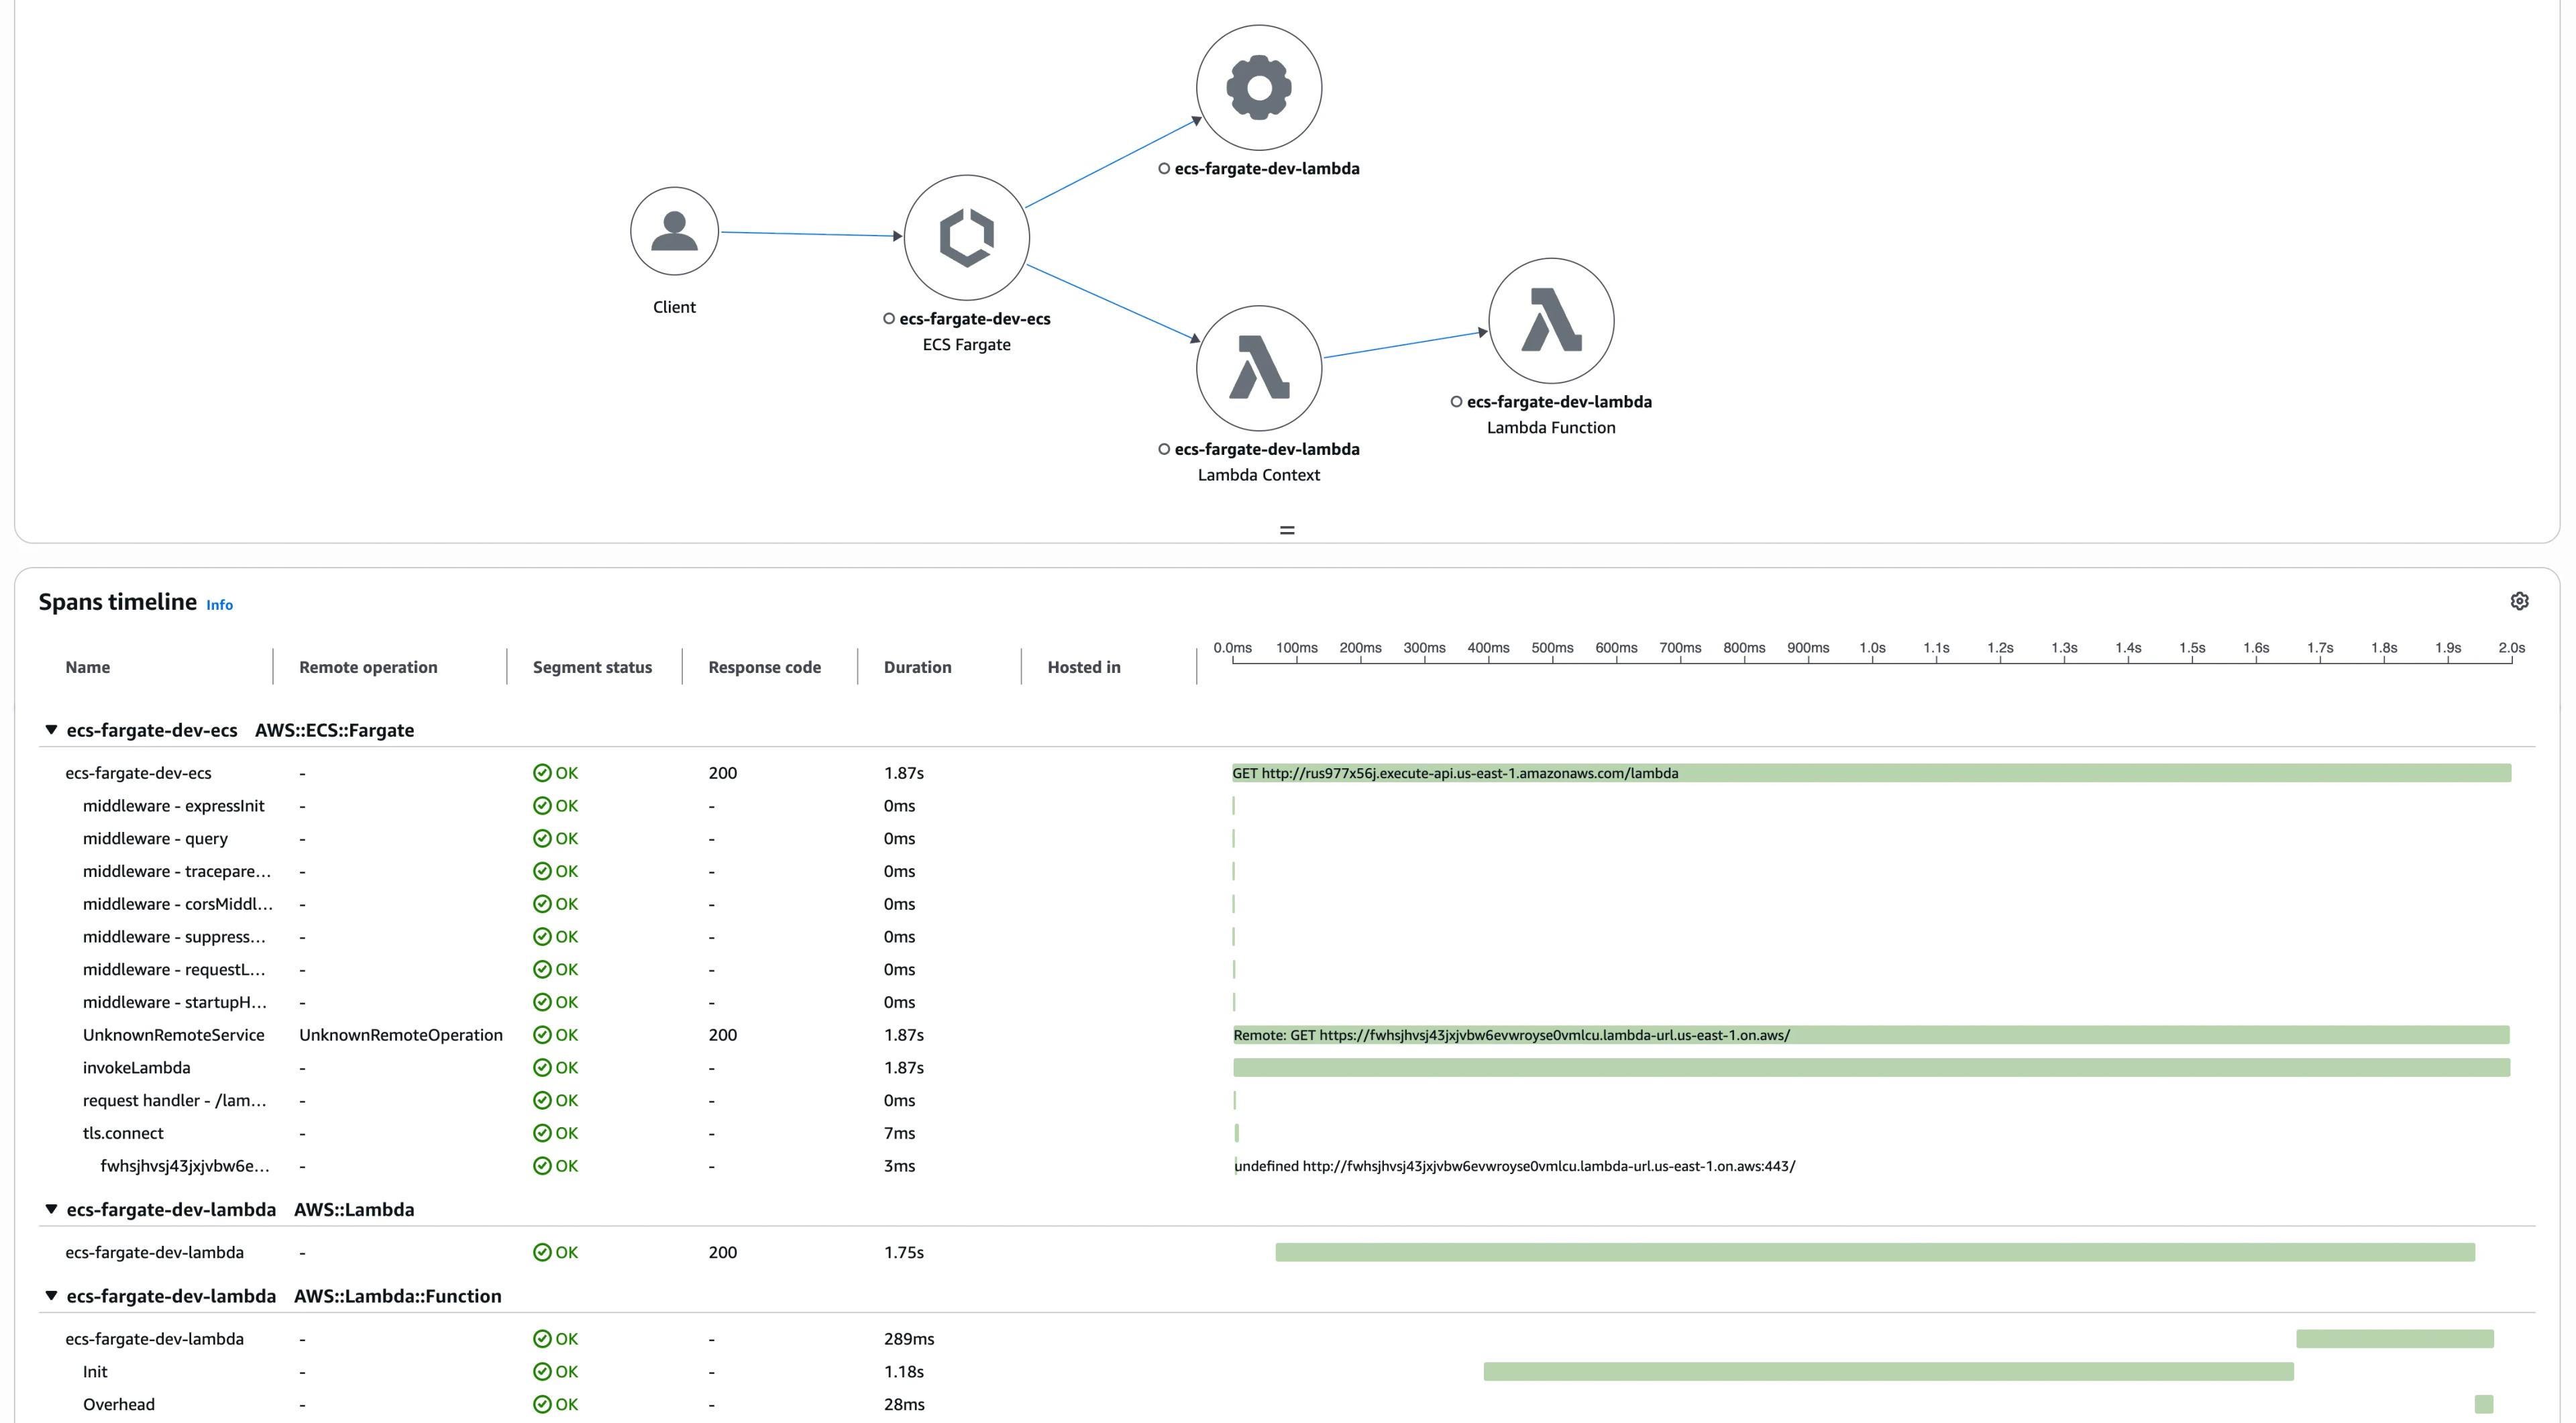Click the Overhead span row
Image resolution: width=2576 pixels, height=1423 pixels.
coord(118,1404)
